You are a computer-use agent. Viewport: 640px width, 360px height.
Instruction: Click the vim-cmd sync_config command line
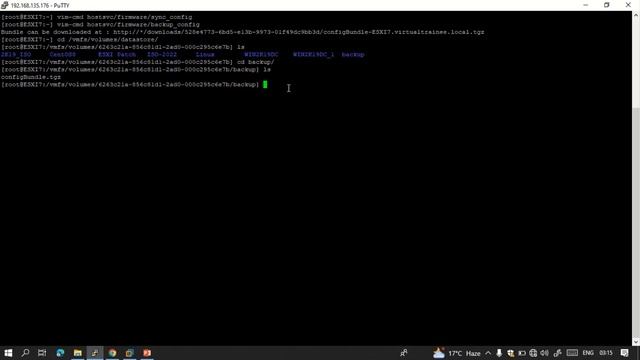tap(124, 17)
